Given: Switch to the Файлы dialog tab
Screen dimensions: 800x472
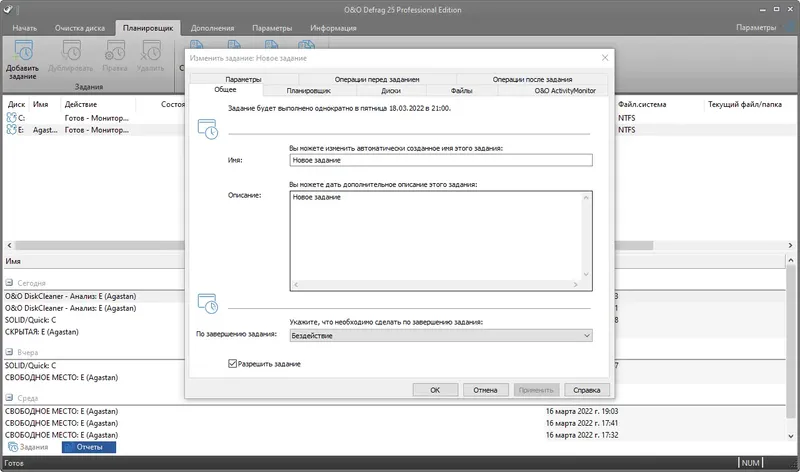Looking at the screenshot, I should point(462,91).
